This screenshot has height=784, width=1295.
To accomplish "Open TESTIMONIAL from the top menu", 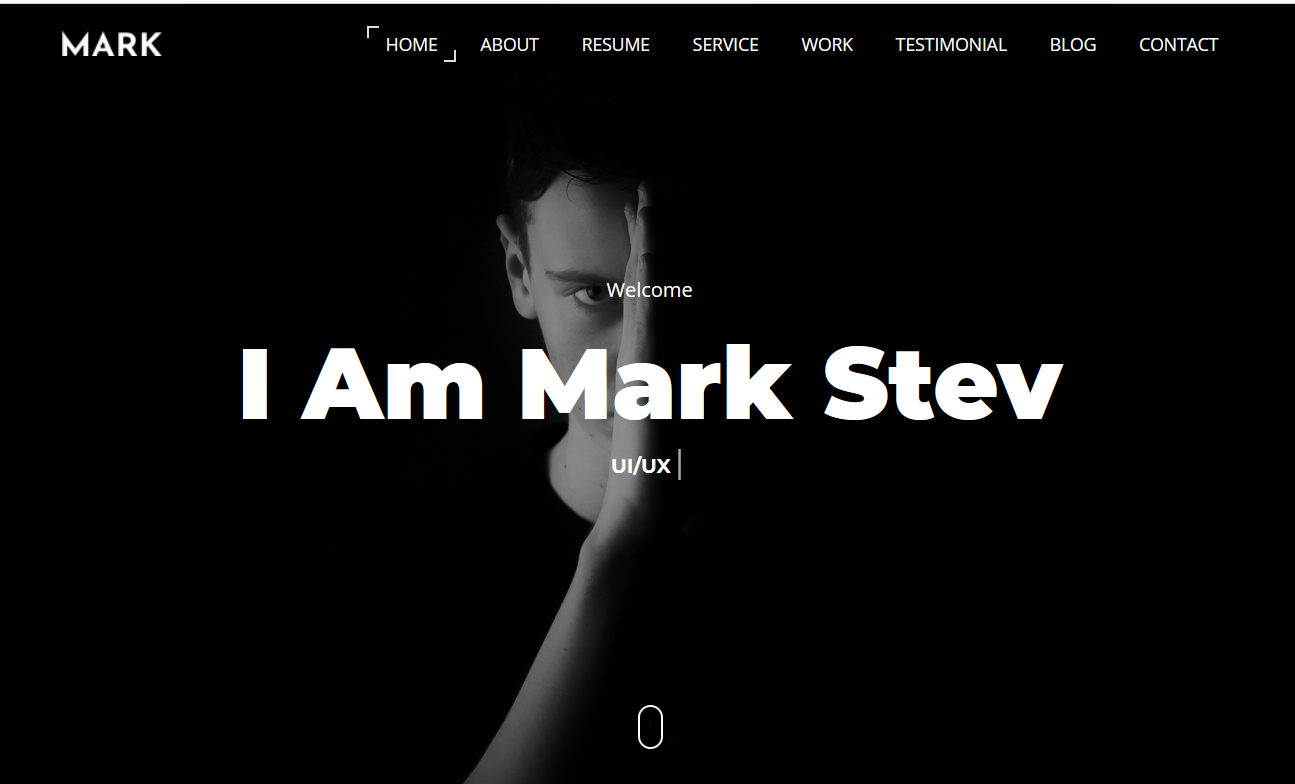I will [x=951, y=45].
